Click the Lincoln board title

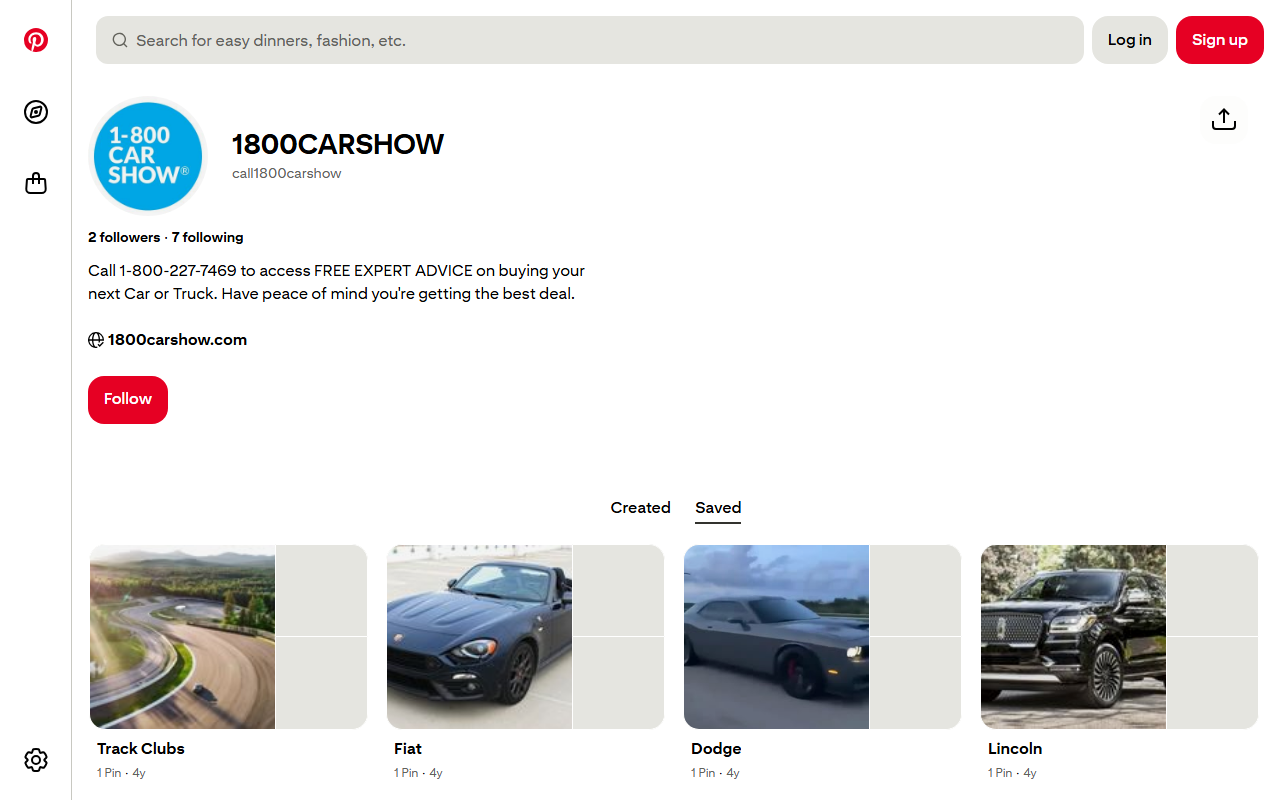[1015, 749]
